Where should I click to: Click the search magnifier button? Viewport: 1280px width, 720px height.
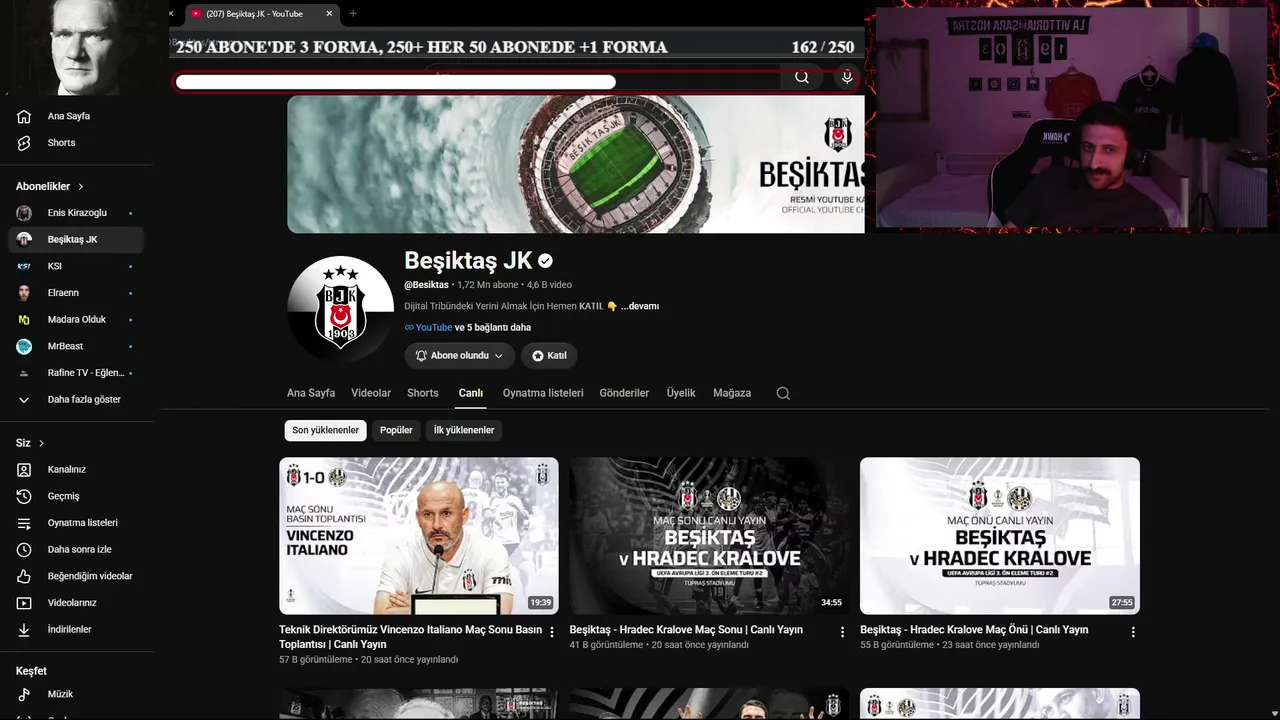point(802,77)
